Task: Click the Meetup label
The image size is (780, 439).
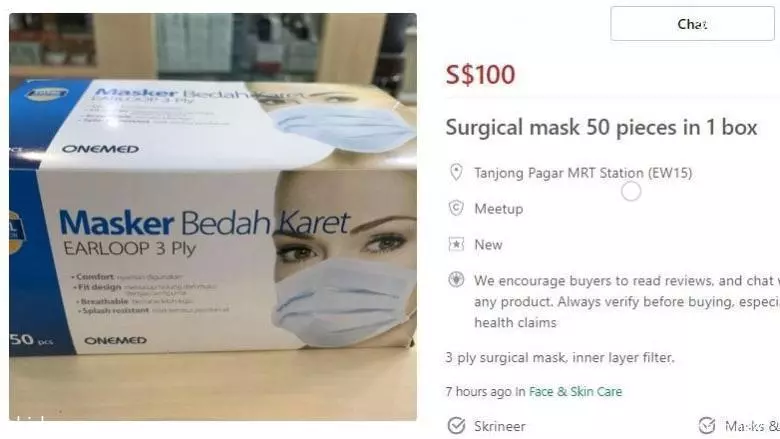Action: pyautogui.click(x=498, y=209)
